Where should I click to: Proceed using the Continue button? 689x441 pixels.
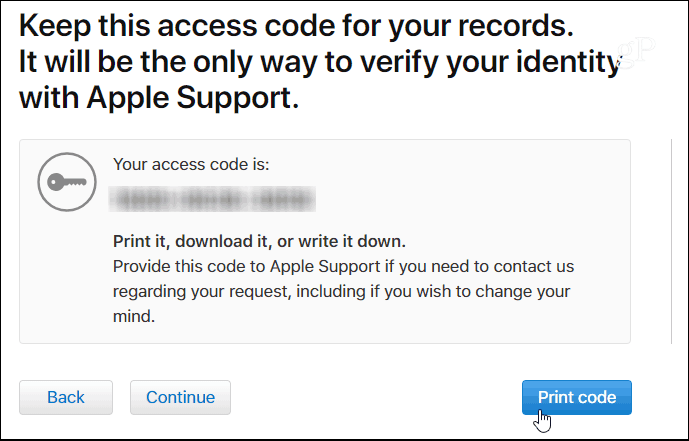pos(180,397)
